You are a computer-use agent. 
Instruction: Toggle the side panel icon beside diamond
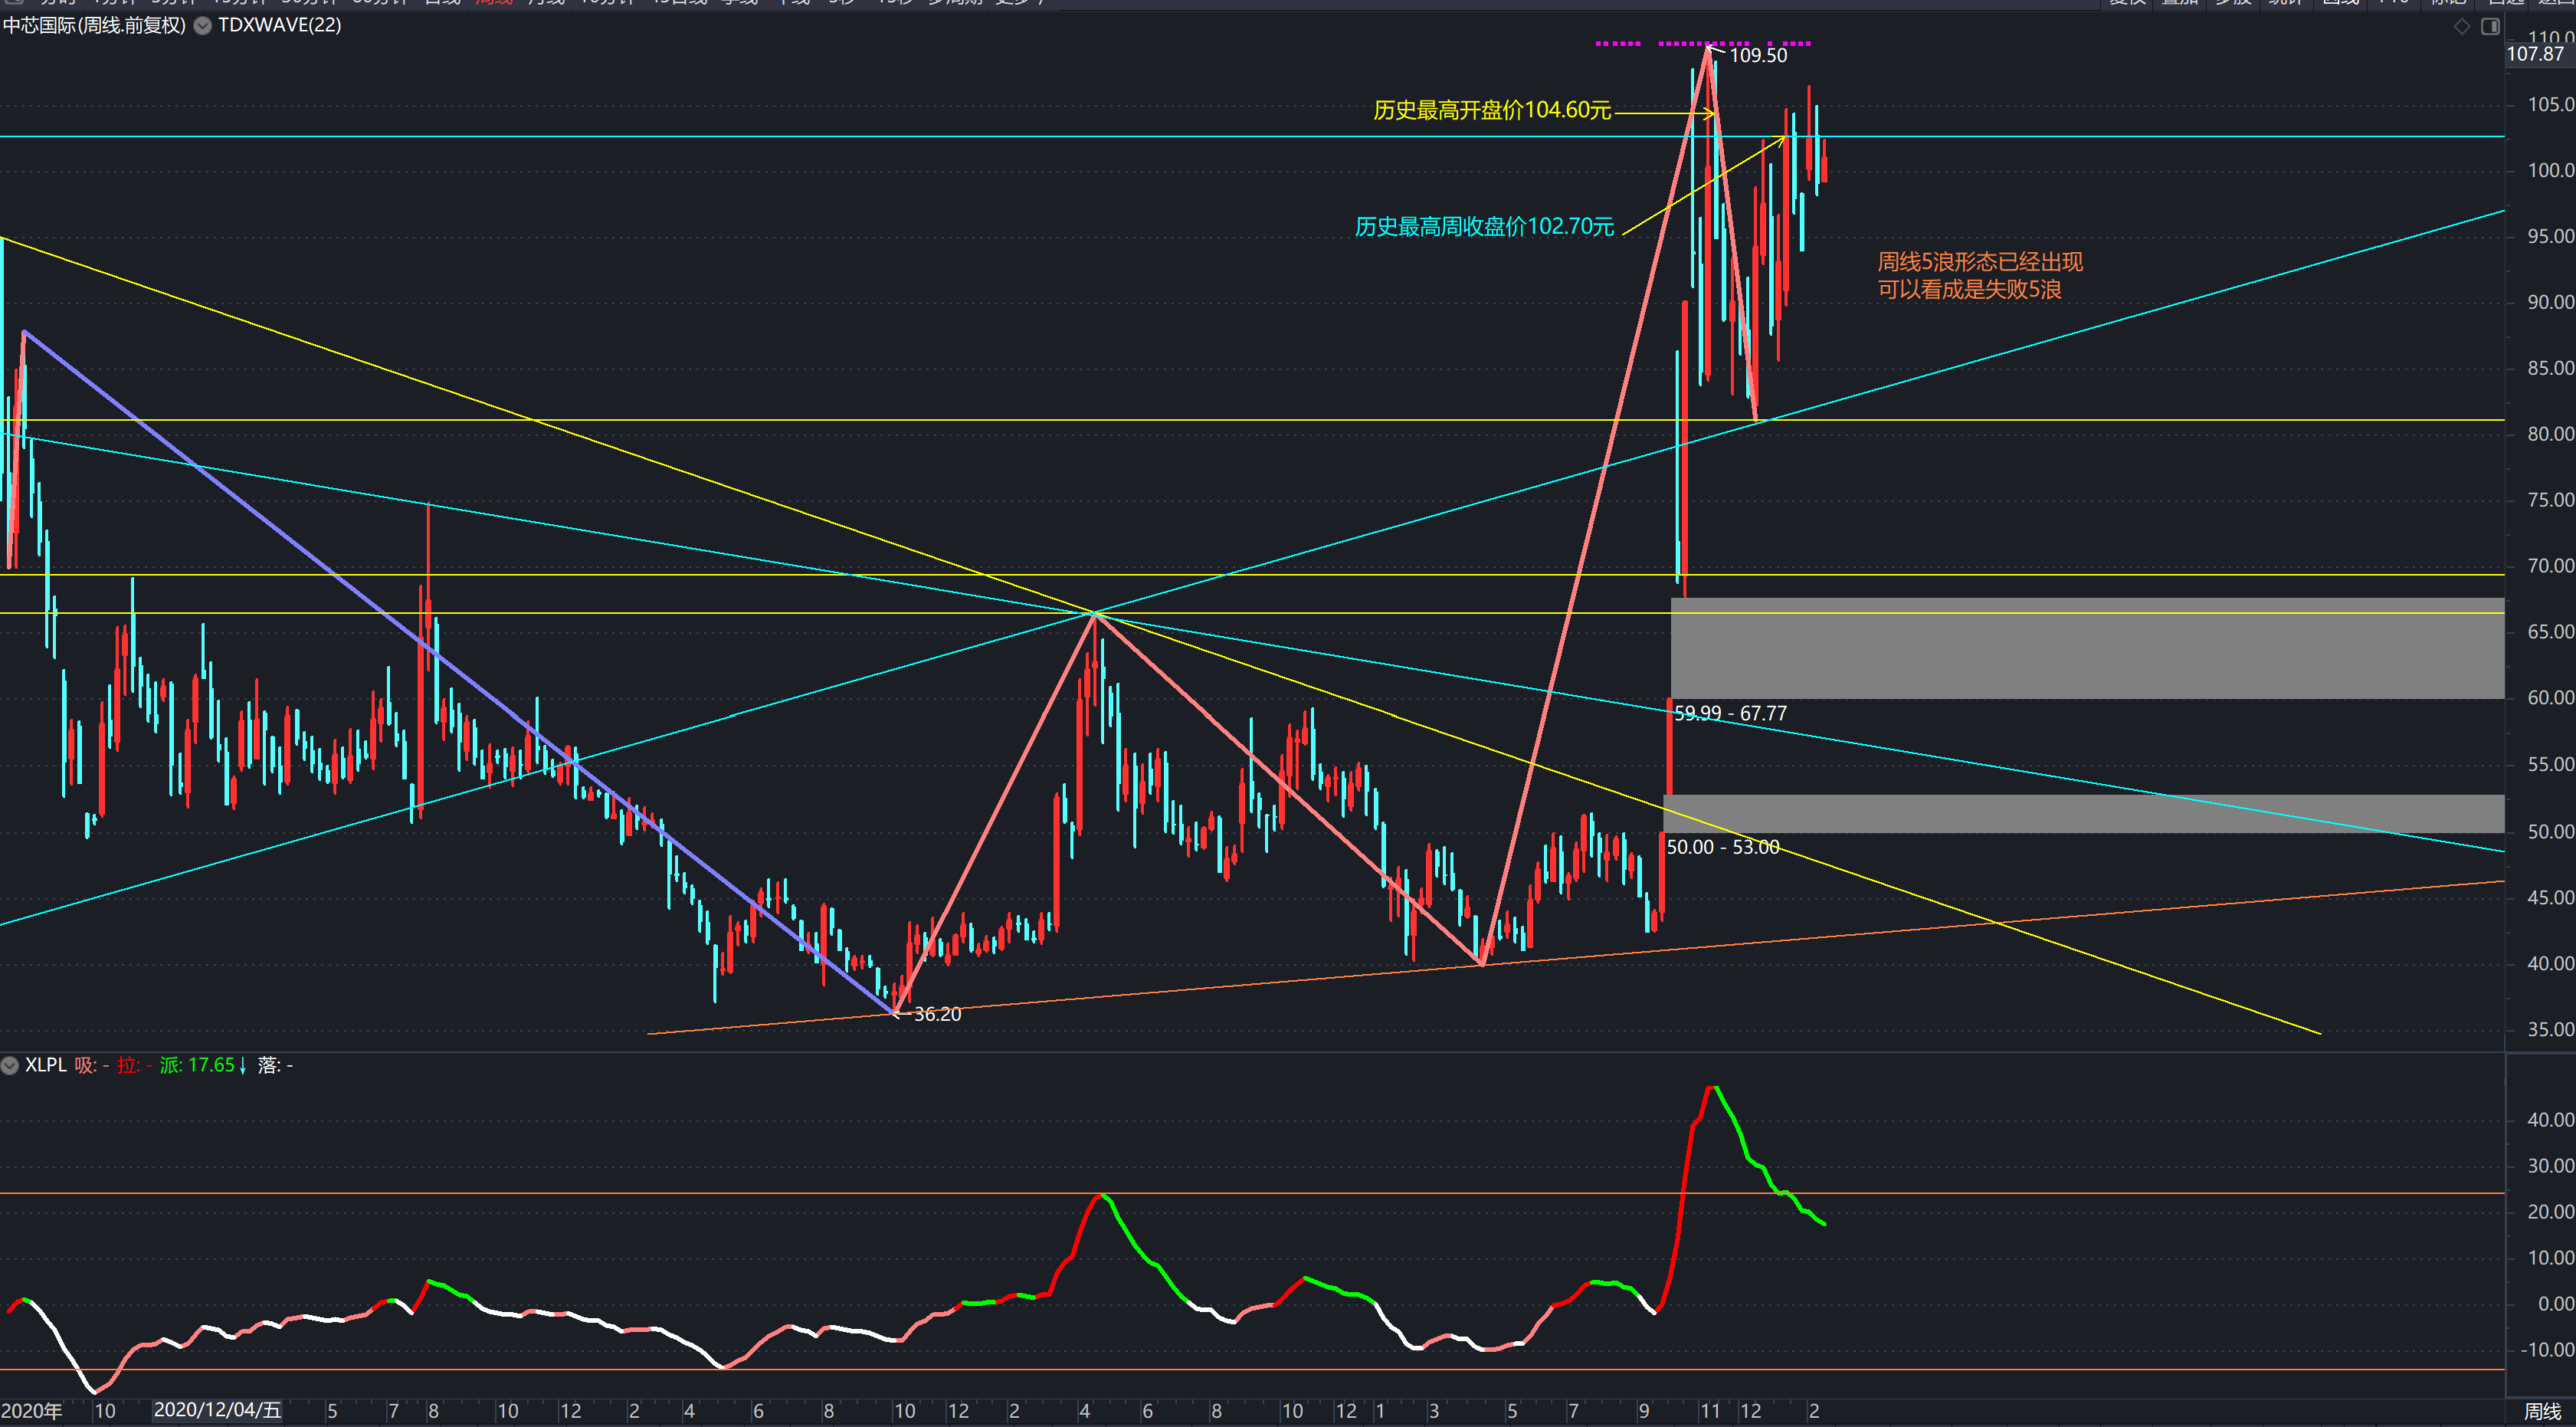point(2490,27)
